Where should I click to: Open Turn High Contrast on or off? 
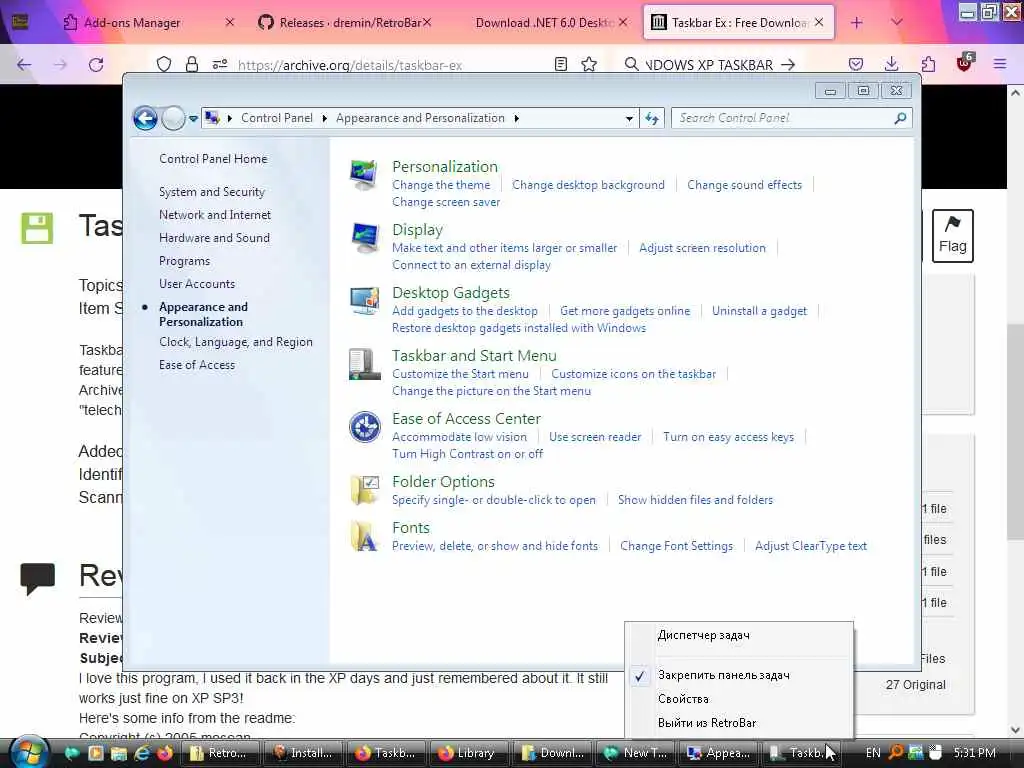tap(467, 454)
